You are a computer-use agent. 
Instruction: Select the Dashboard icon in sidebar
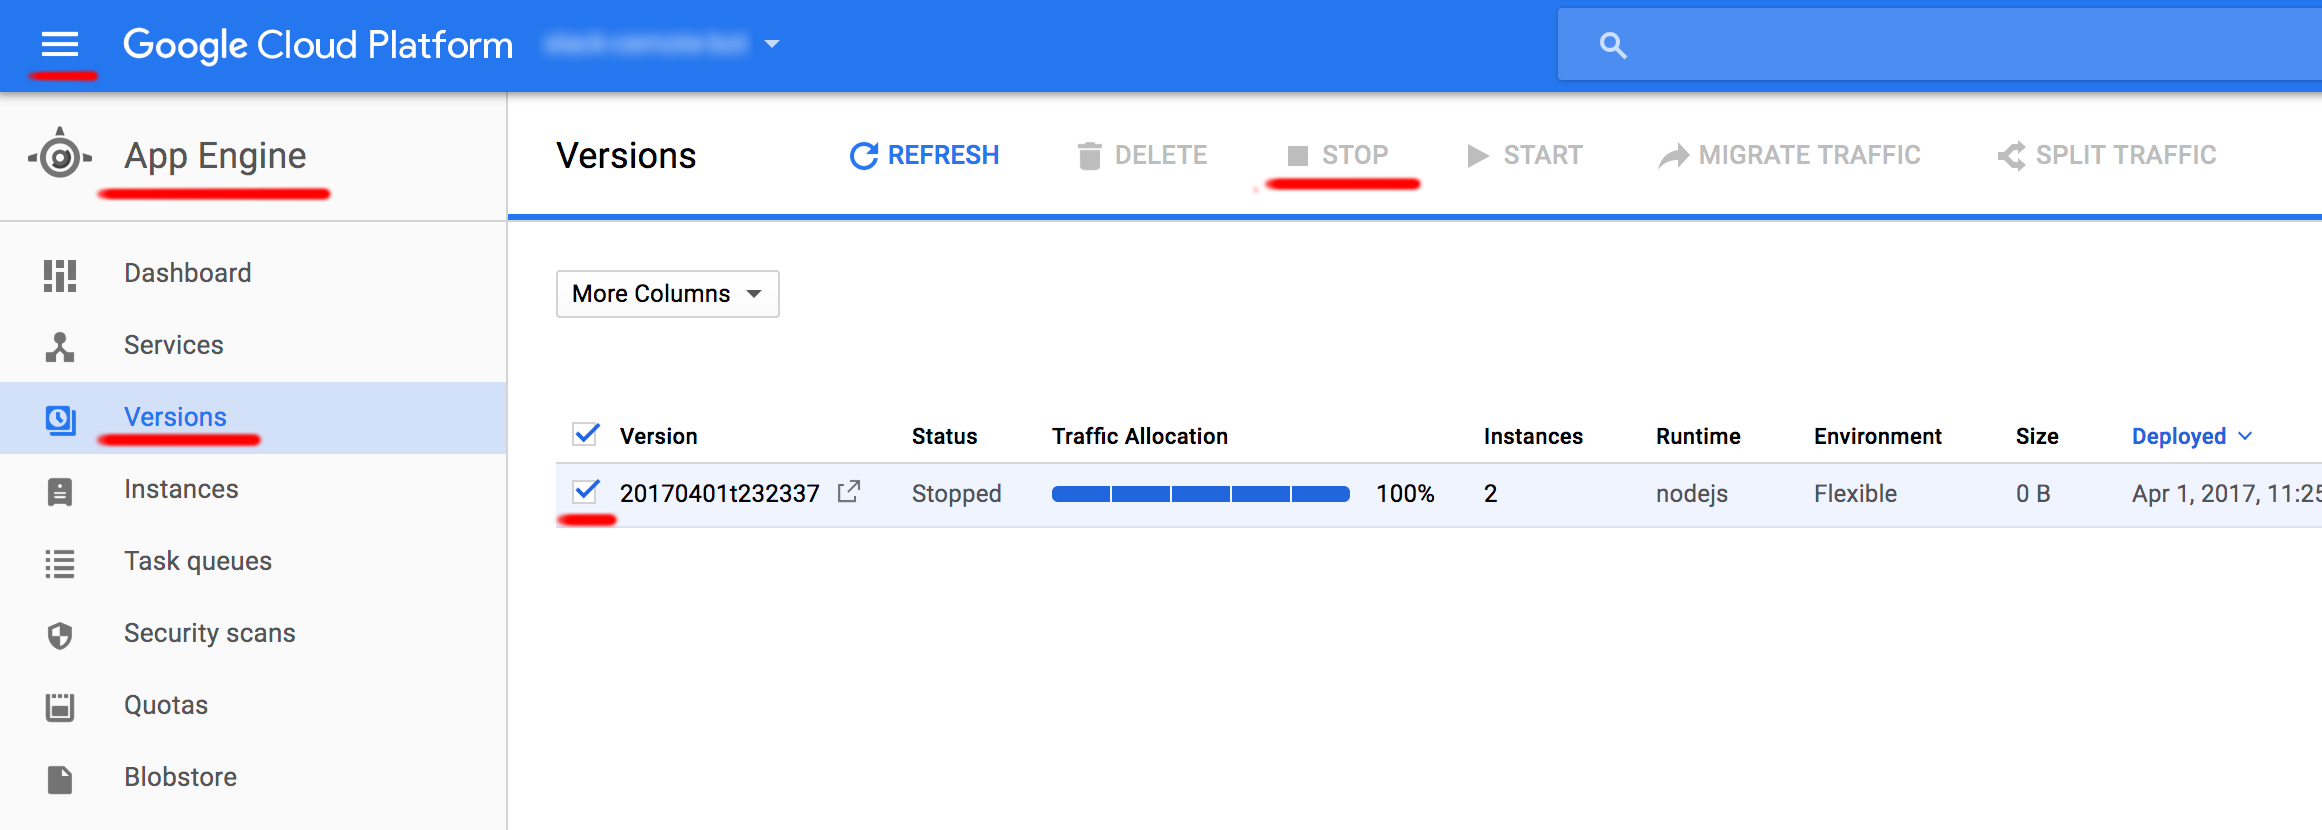(60, 272)
